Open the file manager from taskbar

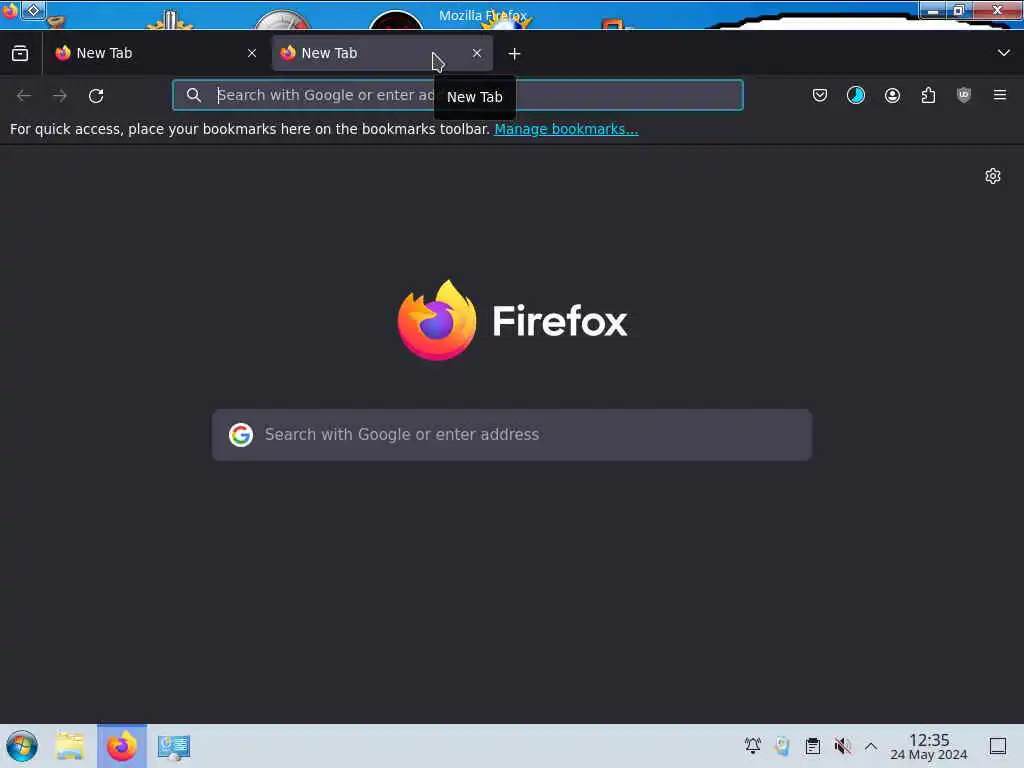(x=70, y=746)
